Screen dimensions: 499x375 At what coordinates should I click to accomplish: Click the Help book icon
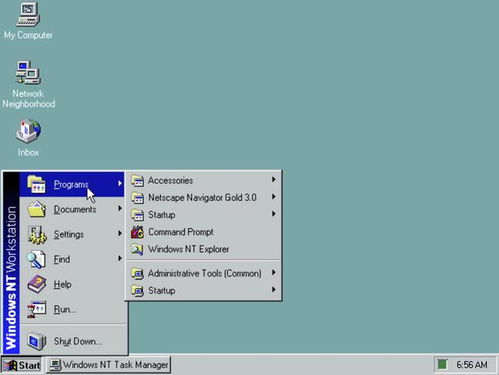[37, 284]
